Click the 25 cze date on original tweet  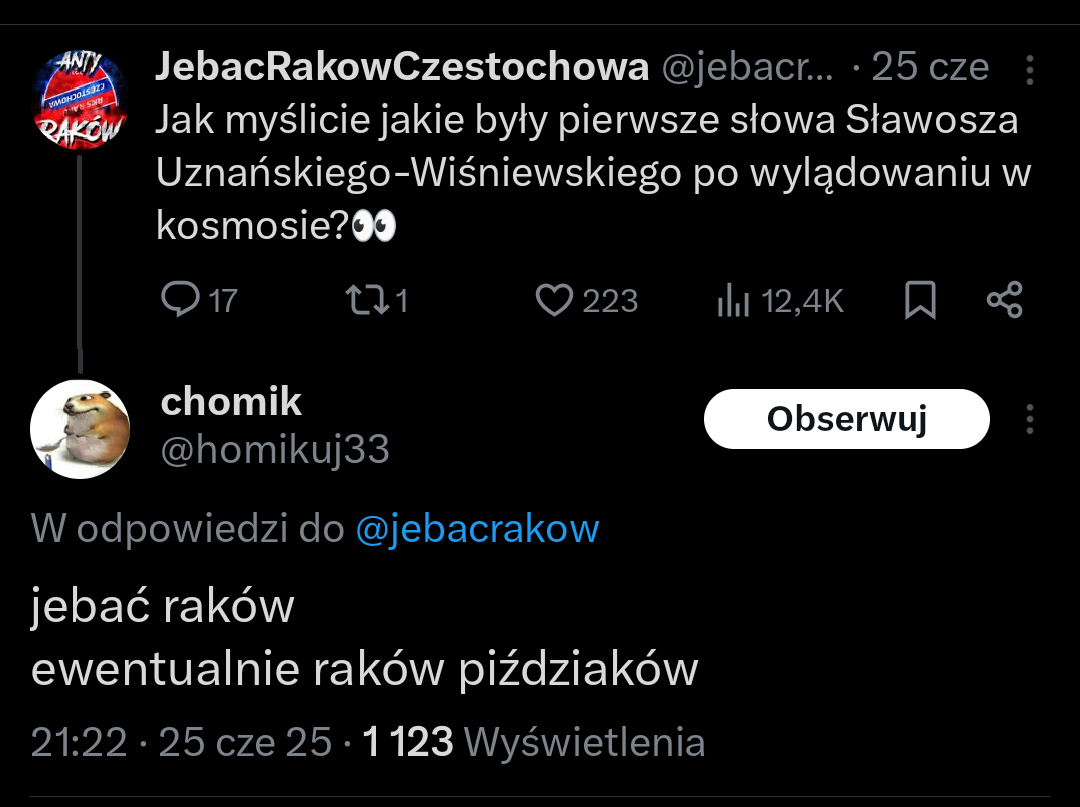(929, 67)
